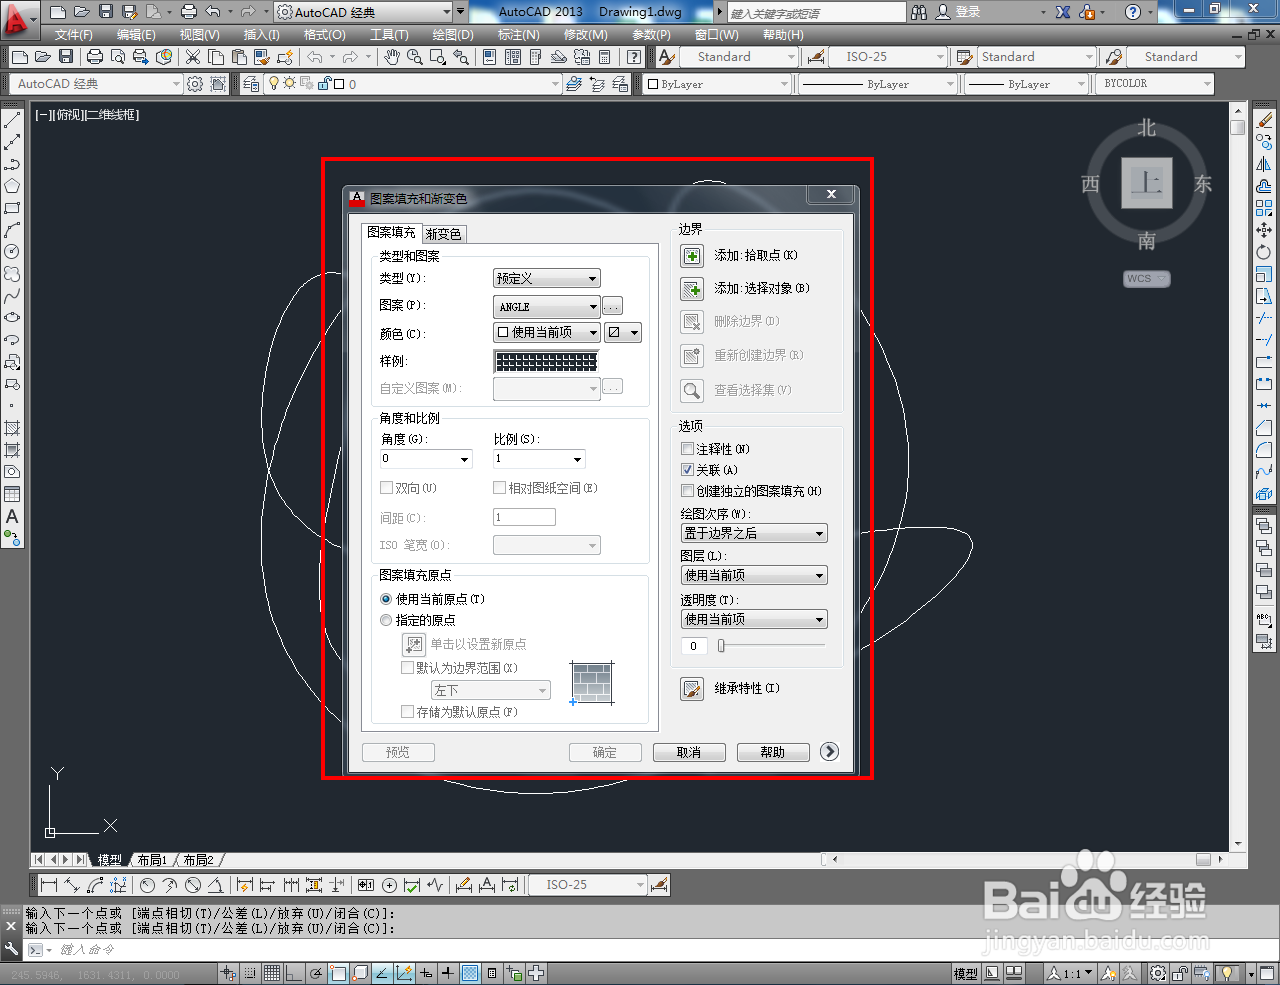Viewport: 1280px width, 985px height.
Task: Open the Transparency dropdown (透明度)
Action: [754, 619]
